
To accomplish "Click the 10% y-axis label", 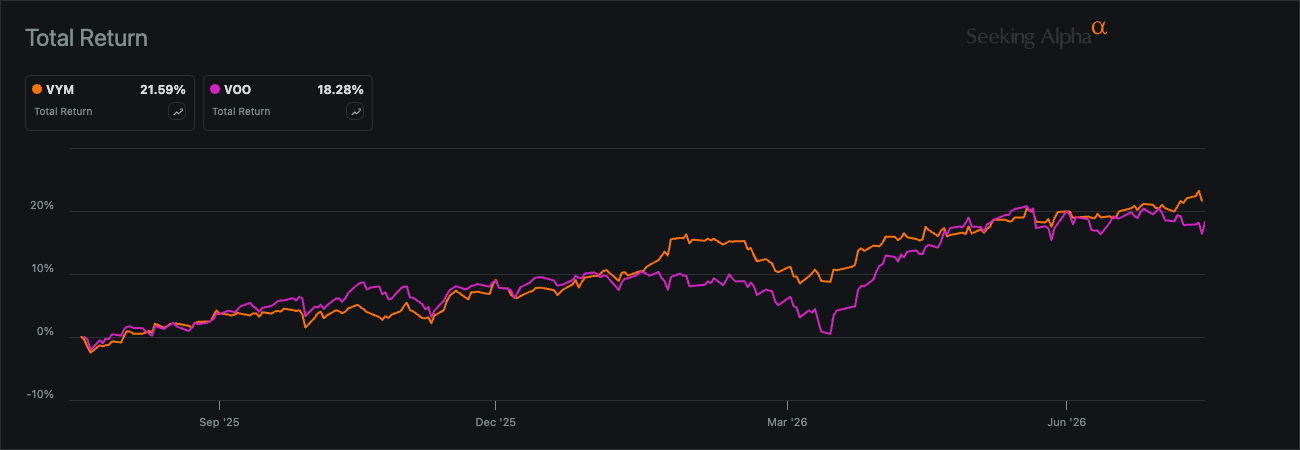I will click(43, 270).
